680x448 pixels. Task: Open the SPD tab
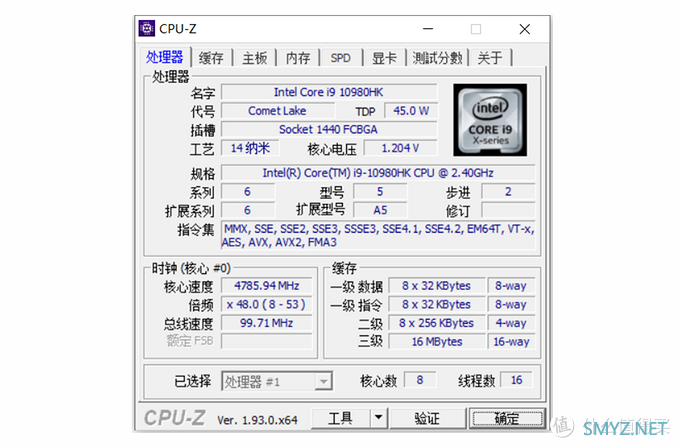tap(340, 58)
